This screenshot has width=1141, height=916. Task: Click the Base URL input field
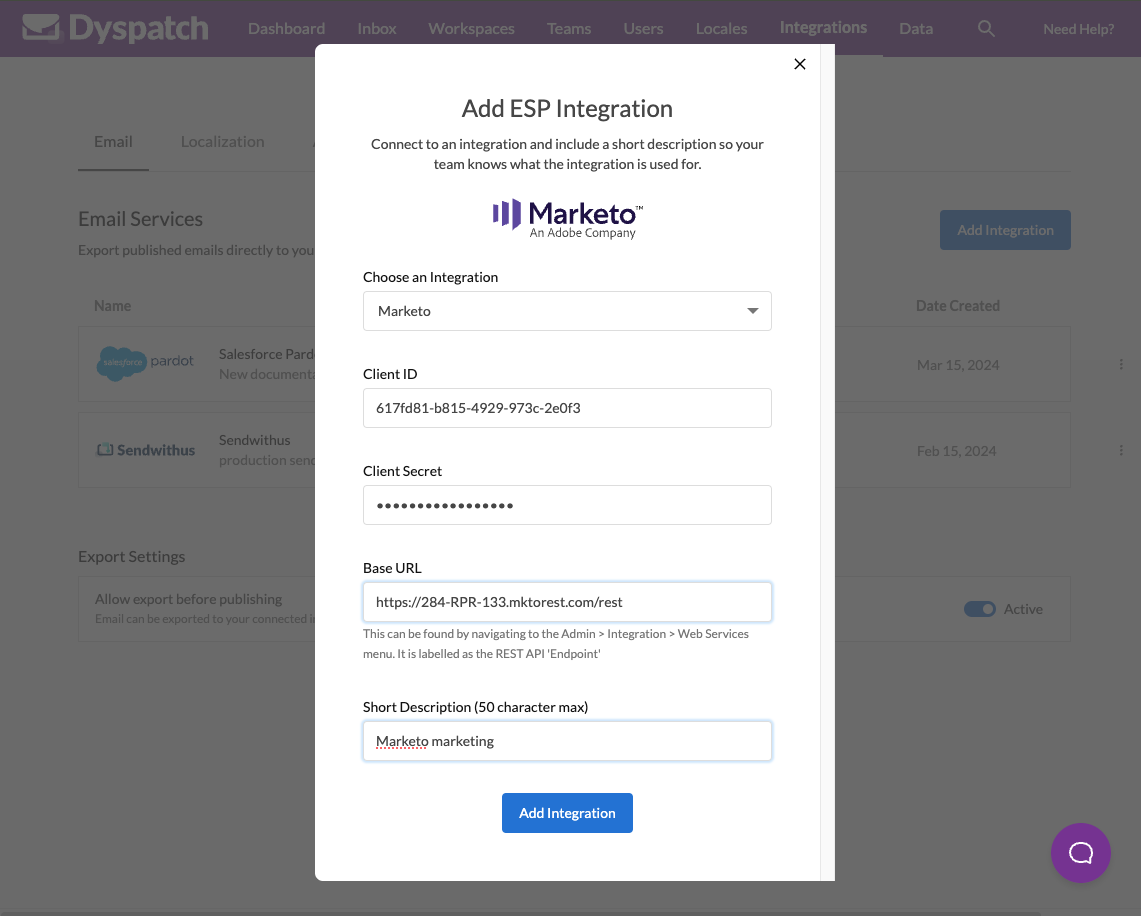(567, 602)
